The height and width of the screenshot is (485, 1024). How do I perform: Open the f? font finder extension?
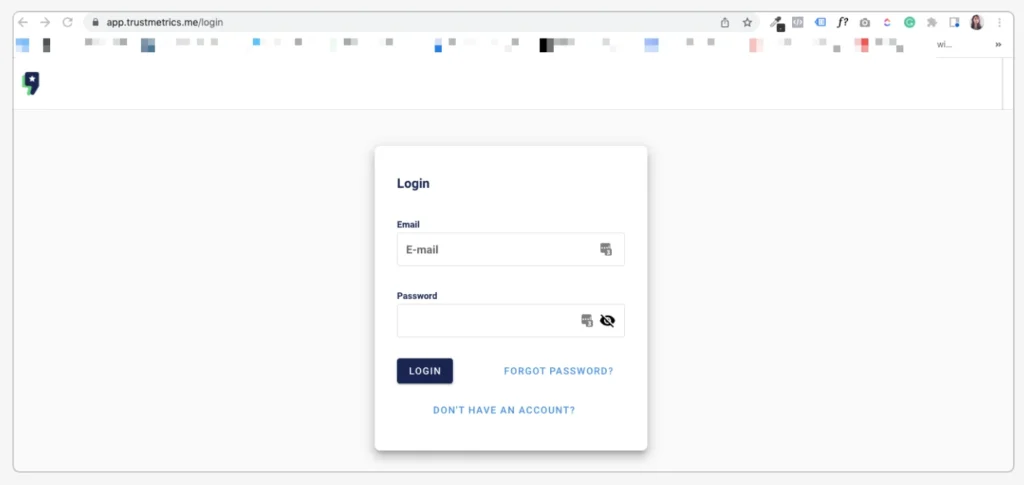[842, 22]
